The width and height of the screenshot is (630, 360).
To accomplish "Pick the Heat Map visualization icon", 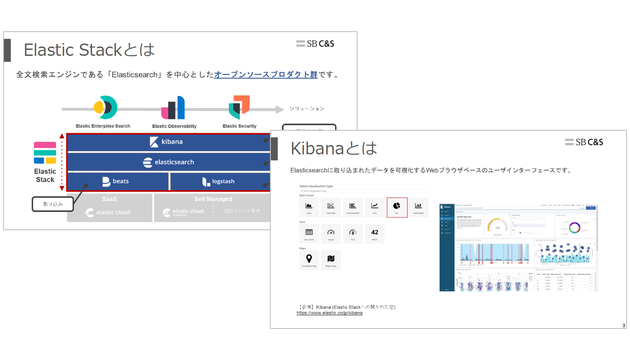I will coord(331,207).
